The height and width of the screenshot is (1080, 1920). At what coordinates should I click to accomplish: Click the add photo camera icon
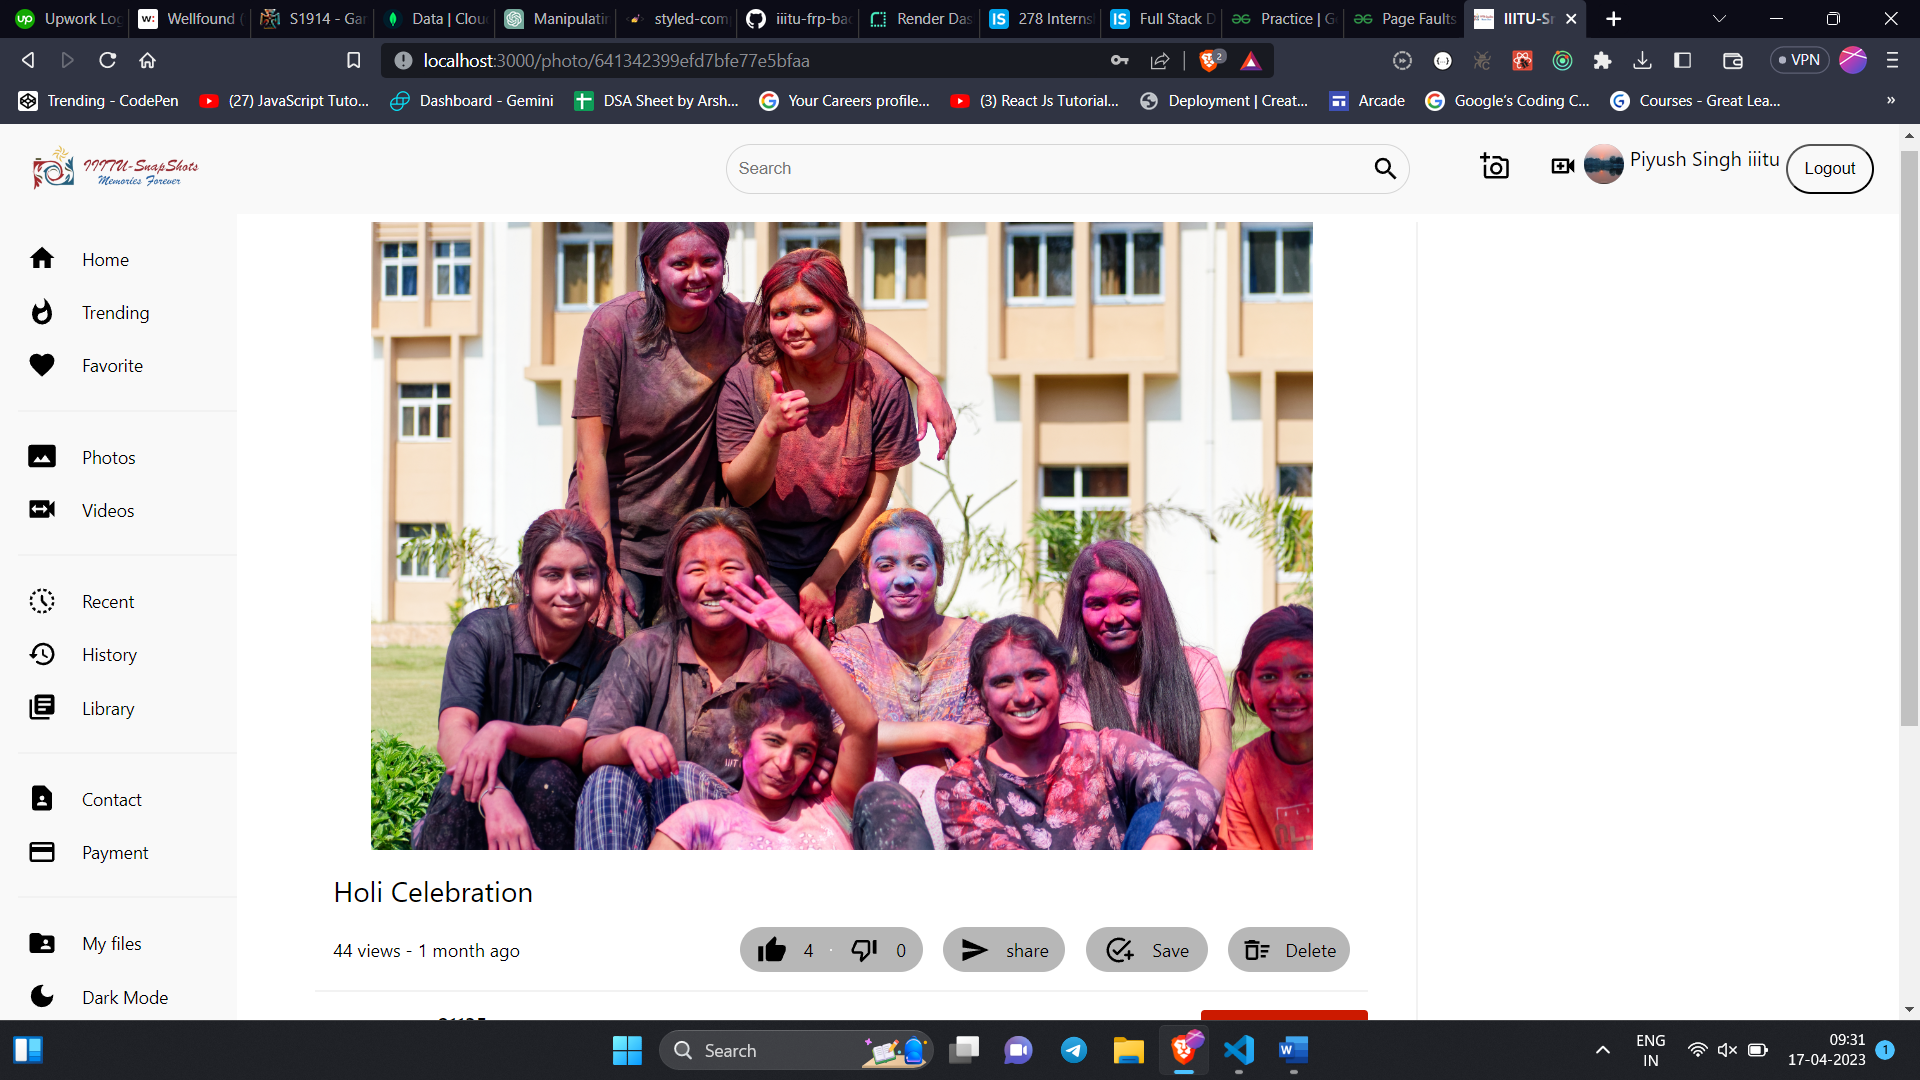pos(1494,167)
